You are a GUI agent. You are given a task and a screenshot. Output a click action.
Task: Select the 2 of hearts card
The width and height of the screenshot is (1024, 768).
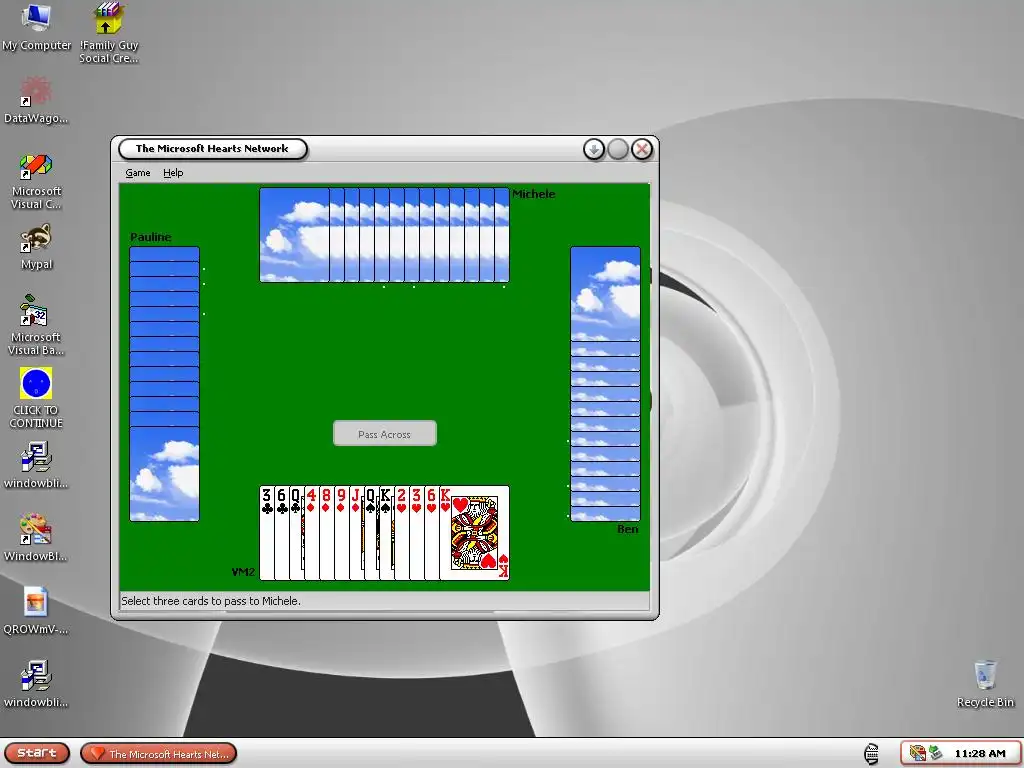[x=402, y=533]
